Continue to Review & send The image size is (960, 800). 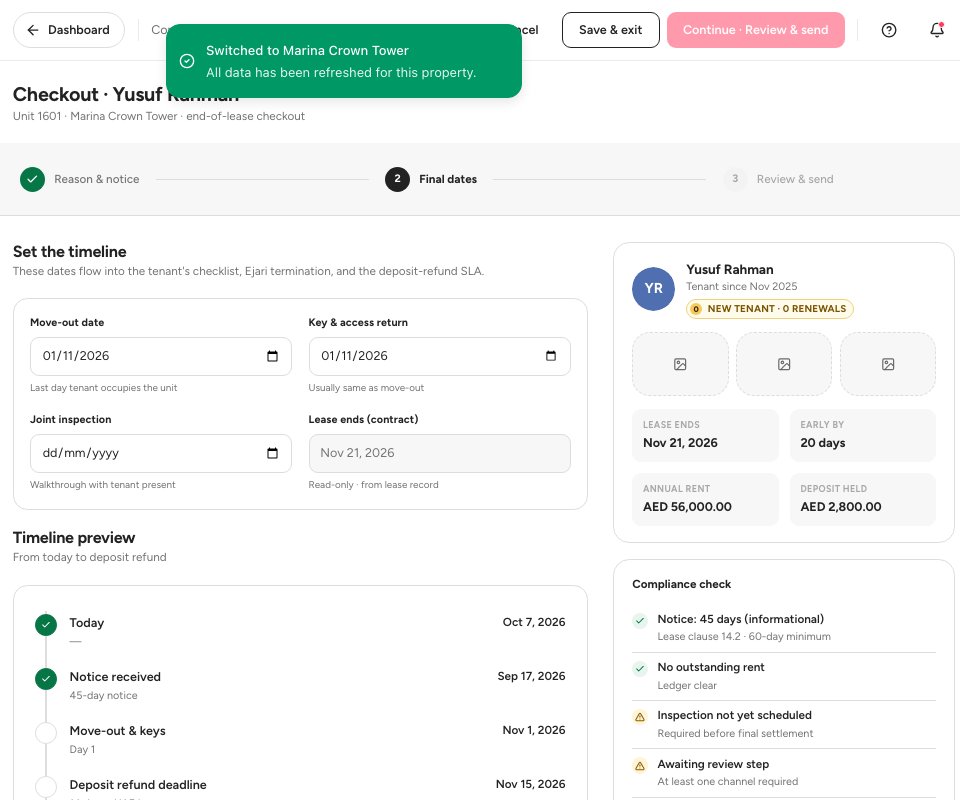[756, 30]
